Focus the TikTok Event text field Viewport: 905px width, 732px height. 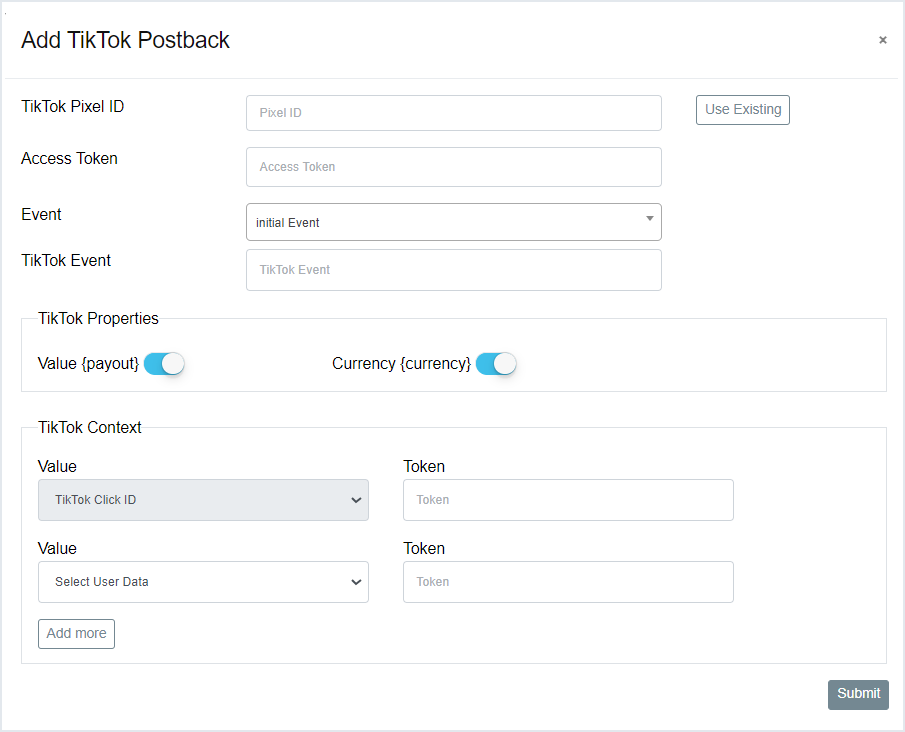pyautogui.click(x=453, y=270)
